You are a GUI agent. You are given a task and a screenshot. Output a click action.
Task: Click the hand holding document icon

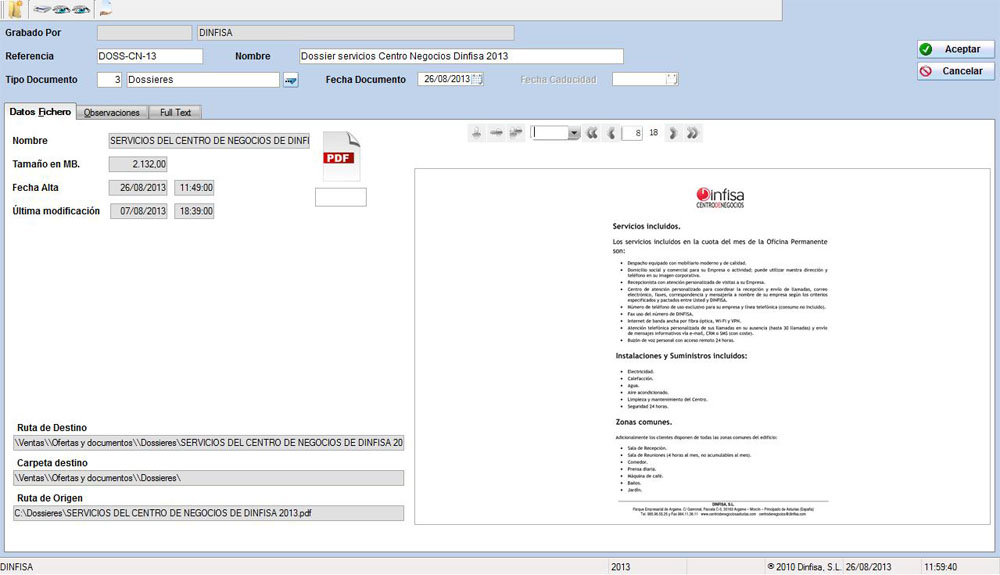click(x=106, y=9)
